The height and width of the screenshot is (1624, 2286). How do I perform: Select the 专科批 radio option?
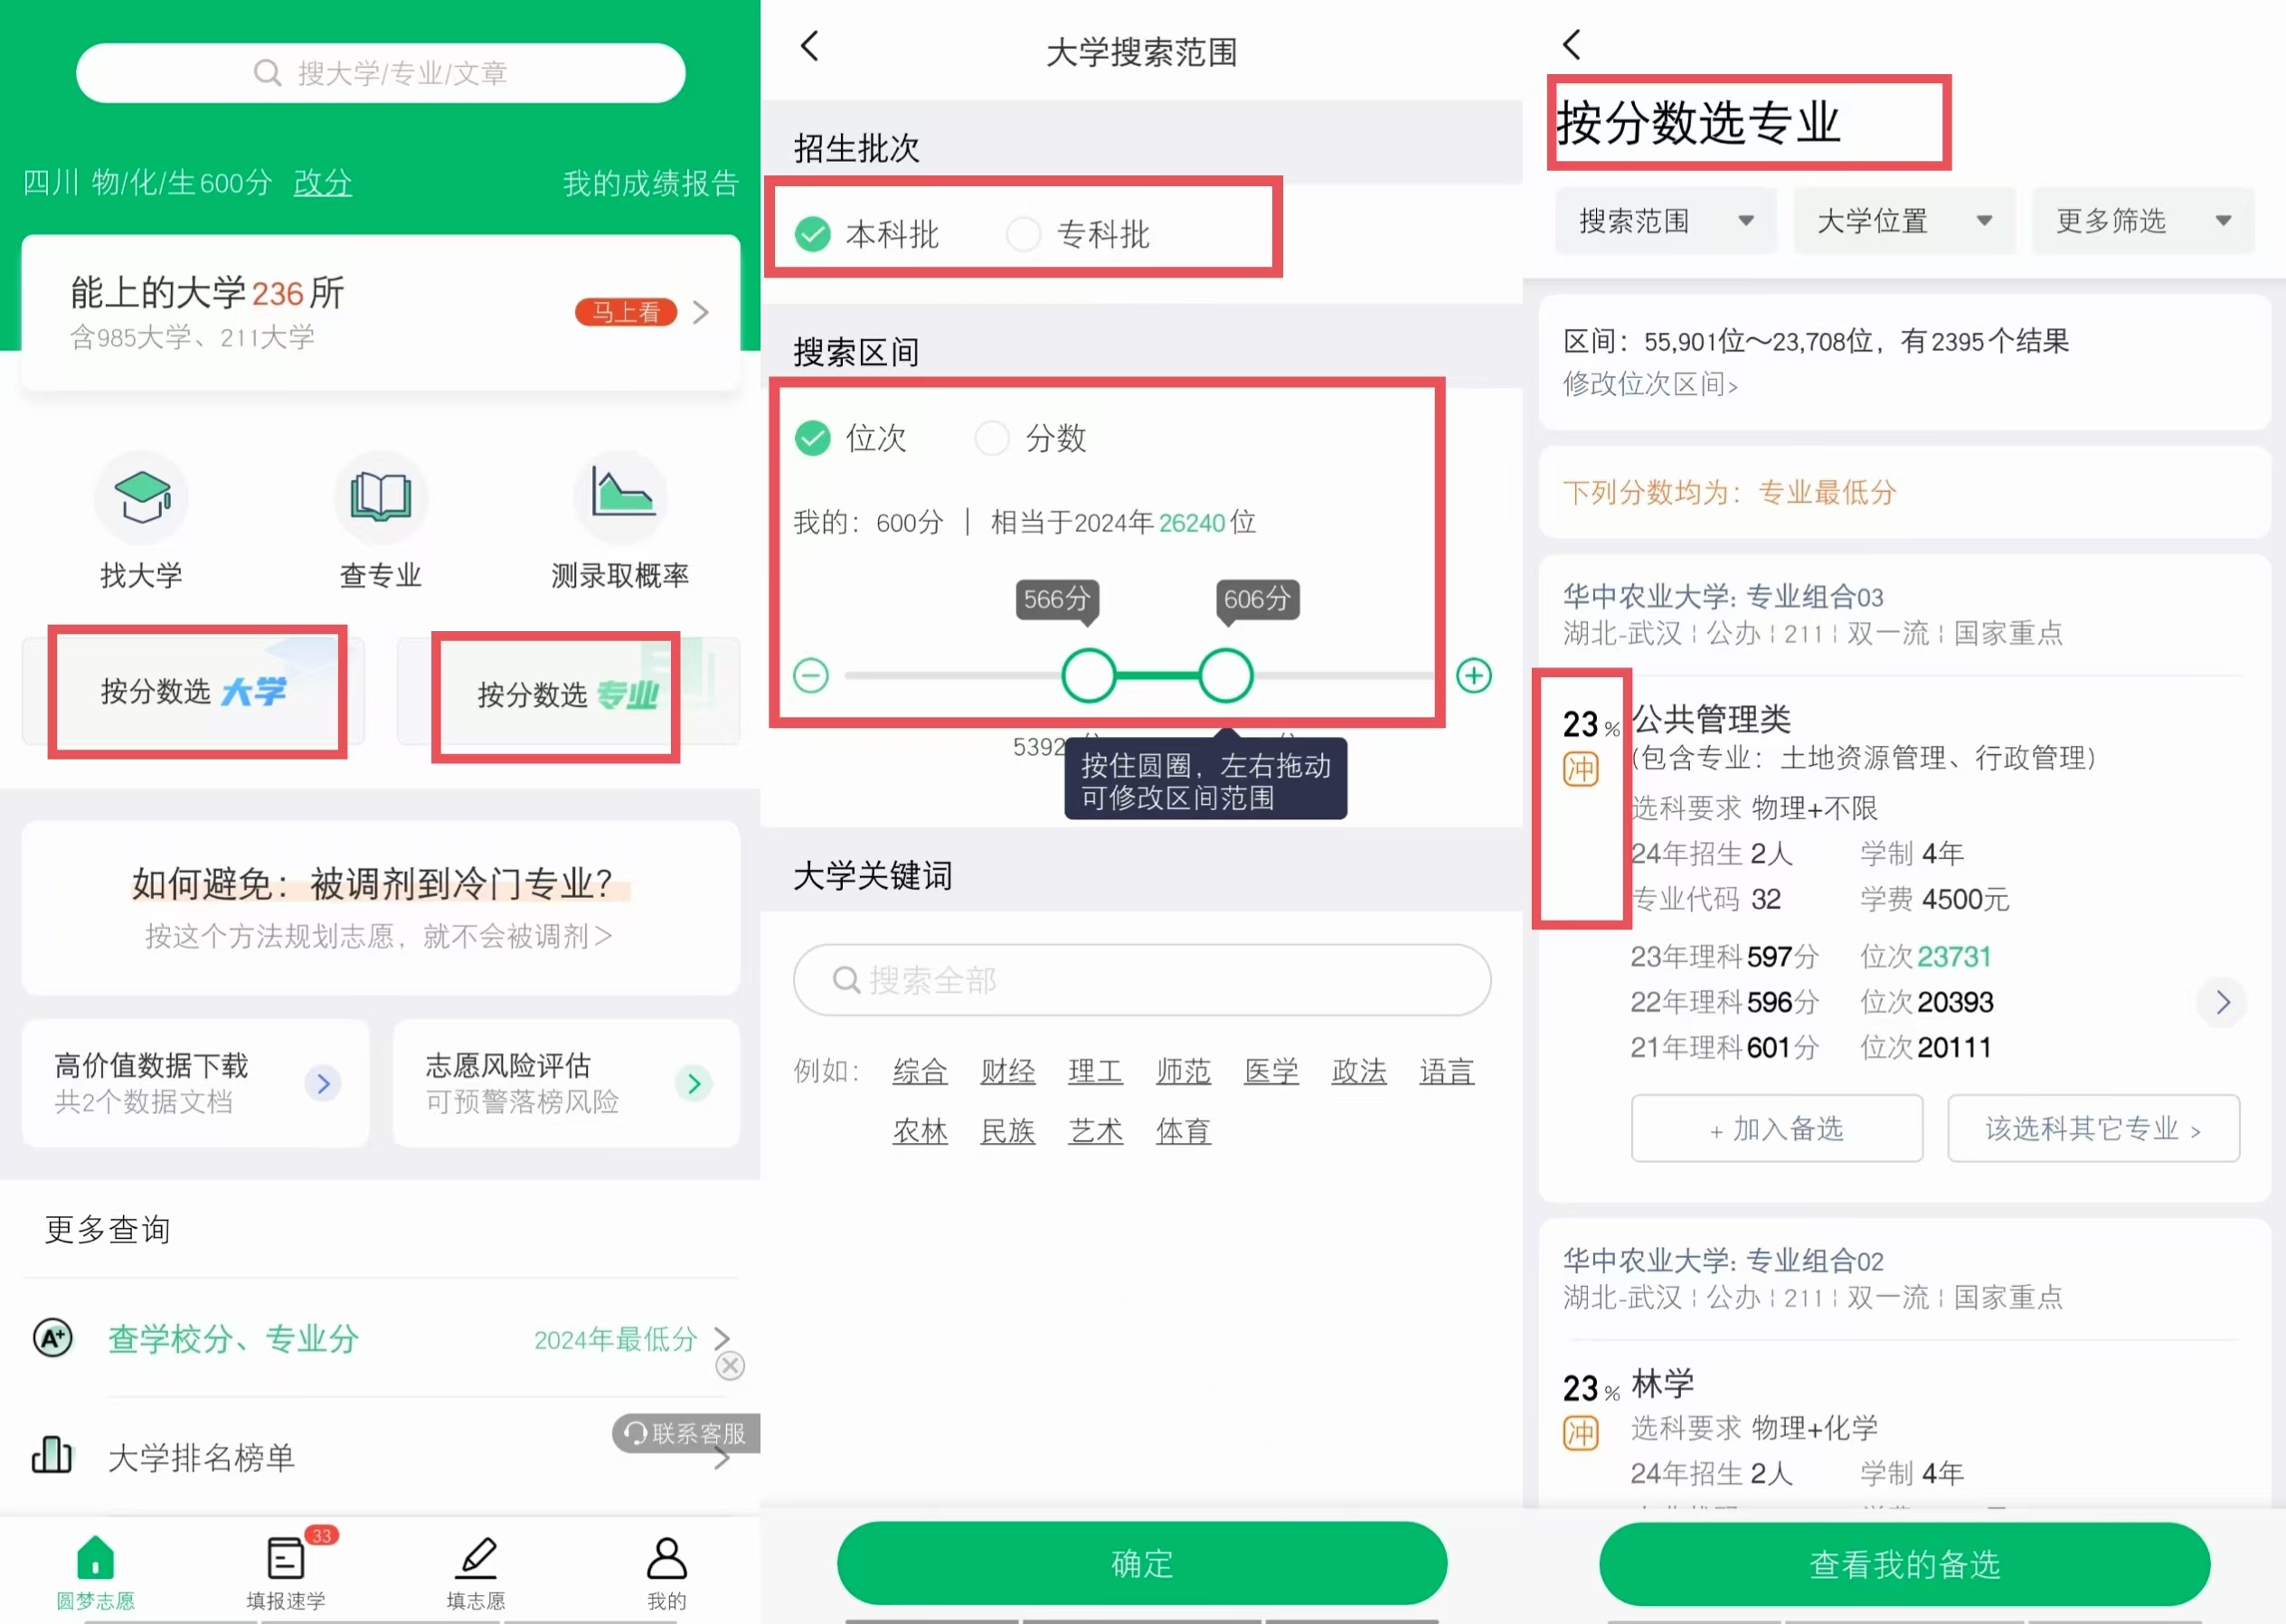click(x=1023, y=235)
